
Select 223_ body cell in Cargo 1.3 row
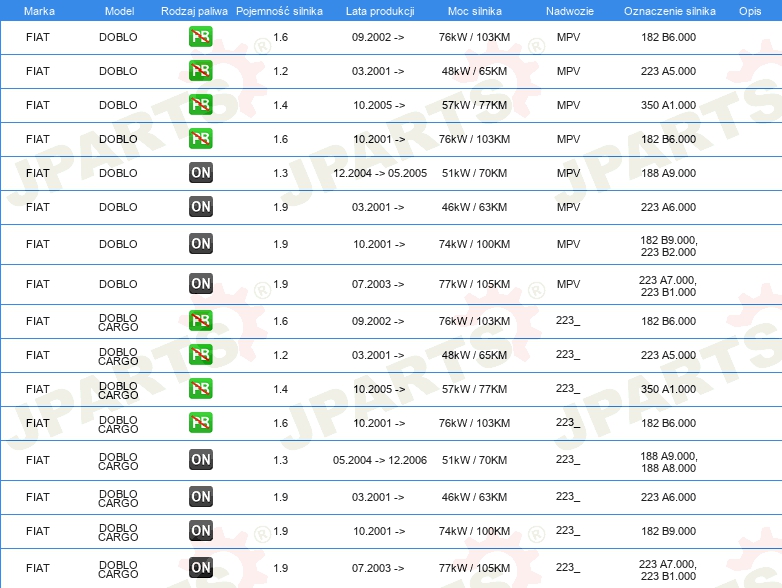[568, 459]
